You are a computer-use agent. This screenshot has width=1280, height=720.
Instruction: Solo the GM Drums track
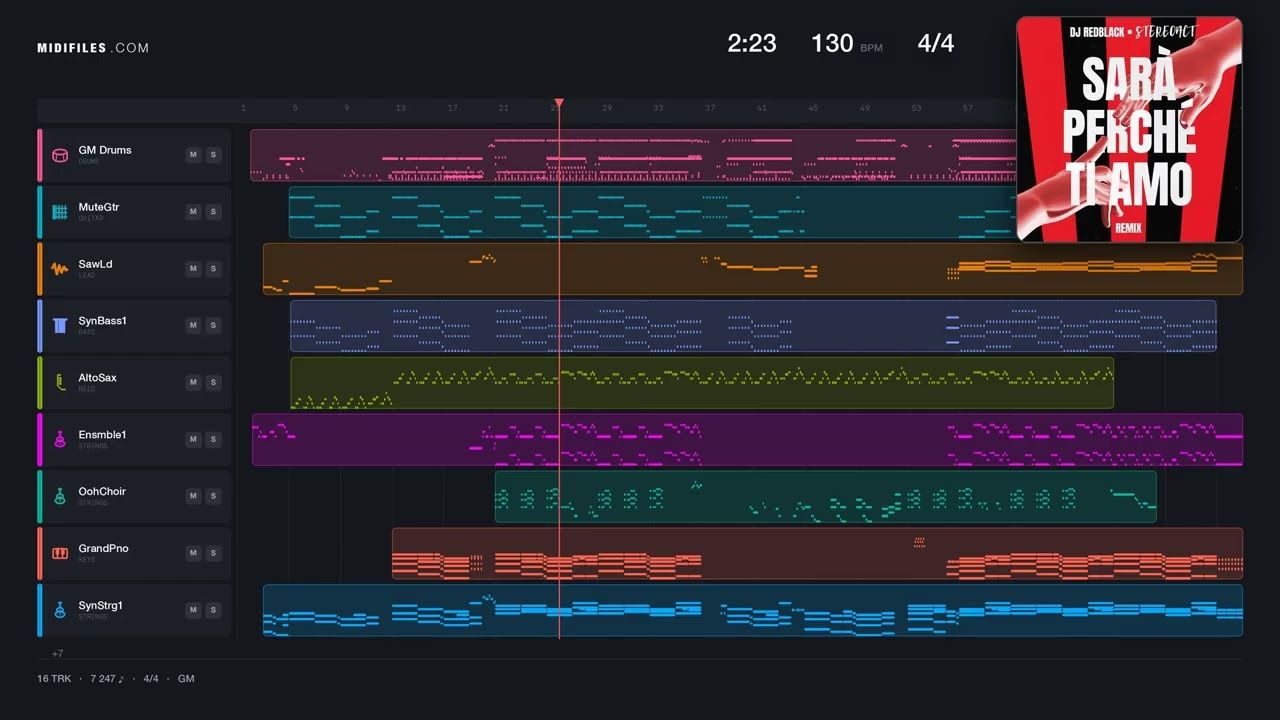[212, 155]
